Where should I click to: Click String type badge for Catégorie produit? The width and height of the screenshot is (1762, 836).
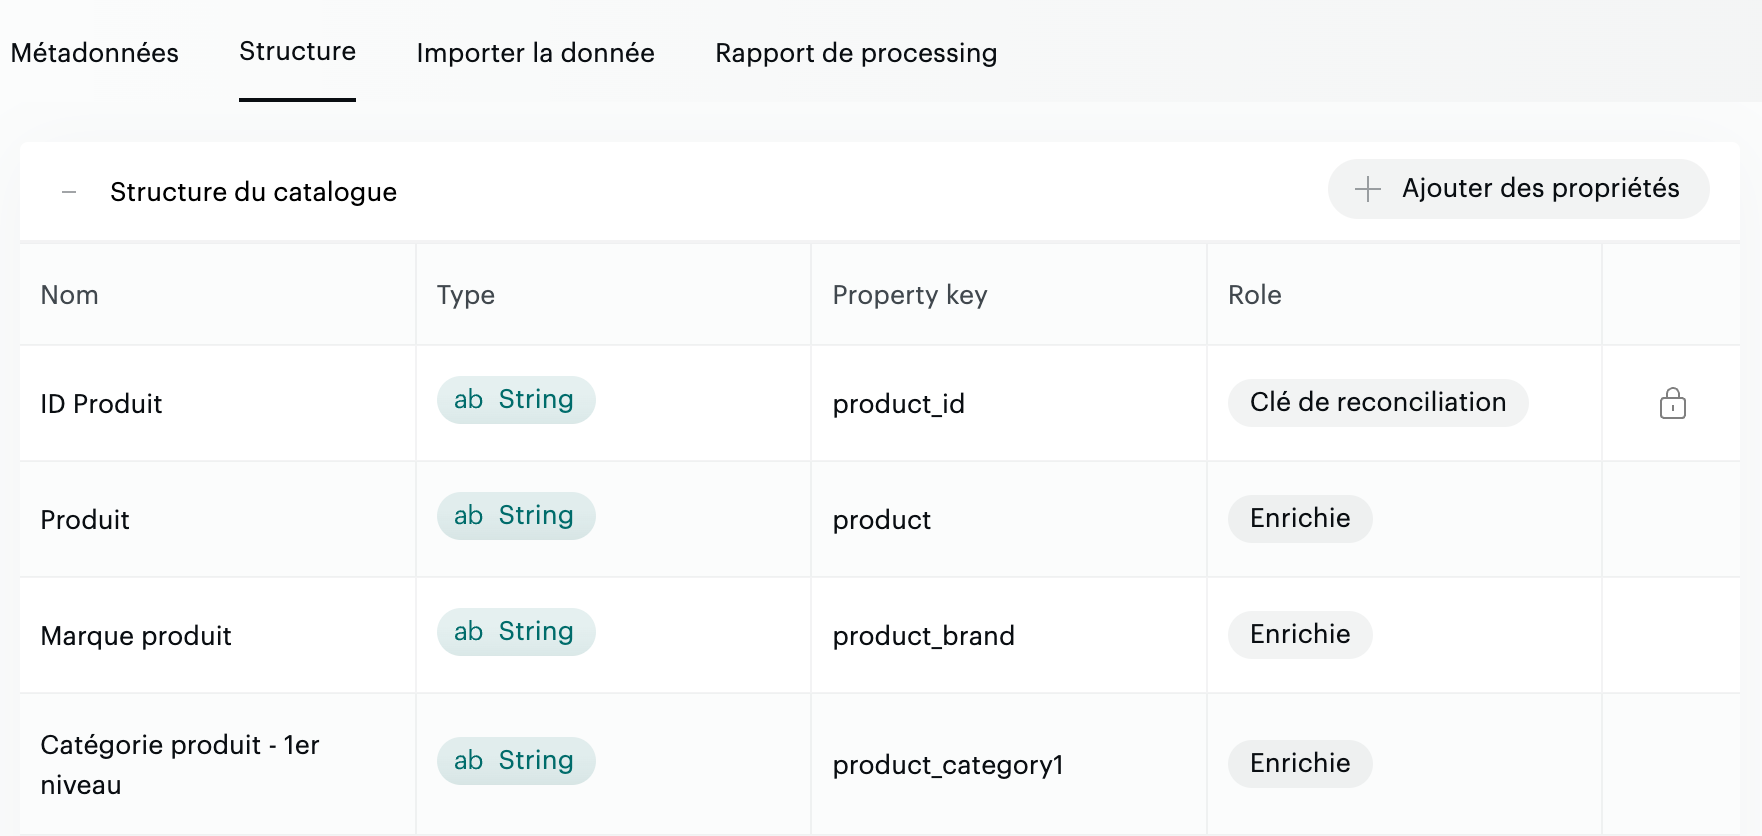515,761
